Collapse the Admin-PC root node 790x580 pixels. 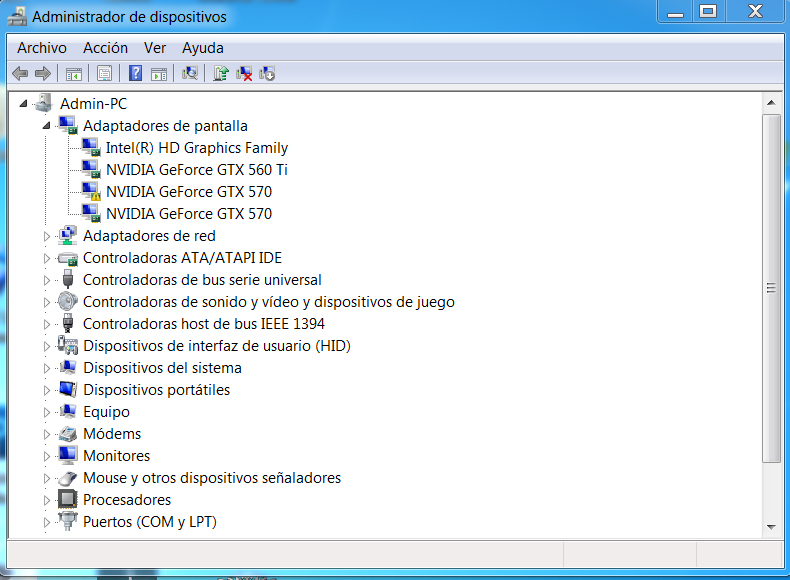pyautogui.click(x=23, y=104)
